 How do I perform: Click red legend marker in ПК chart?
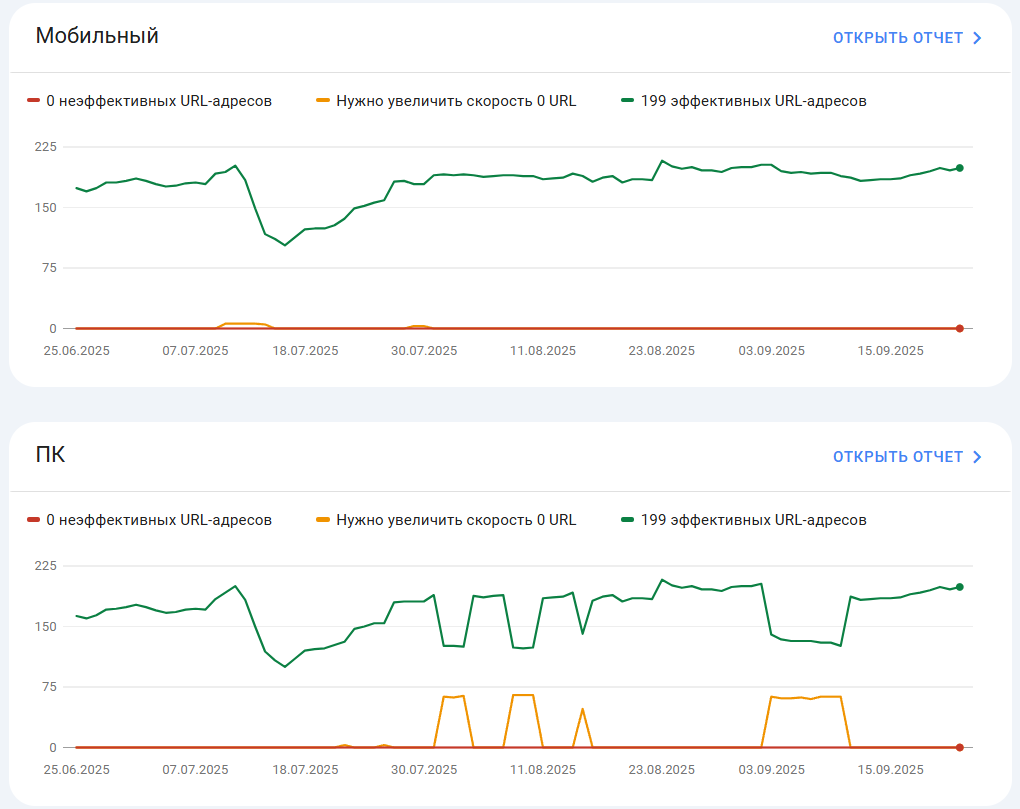pos(33,519)
